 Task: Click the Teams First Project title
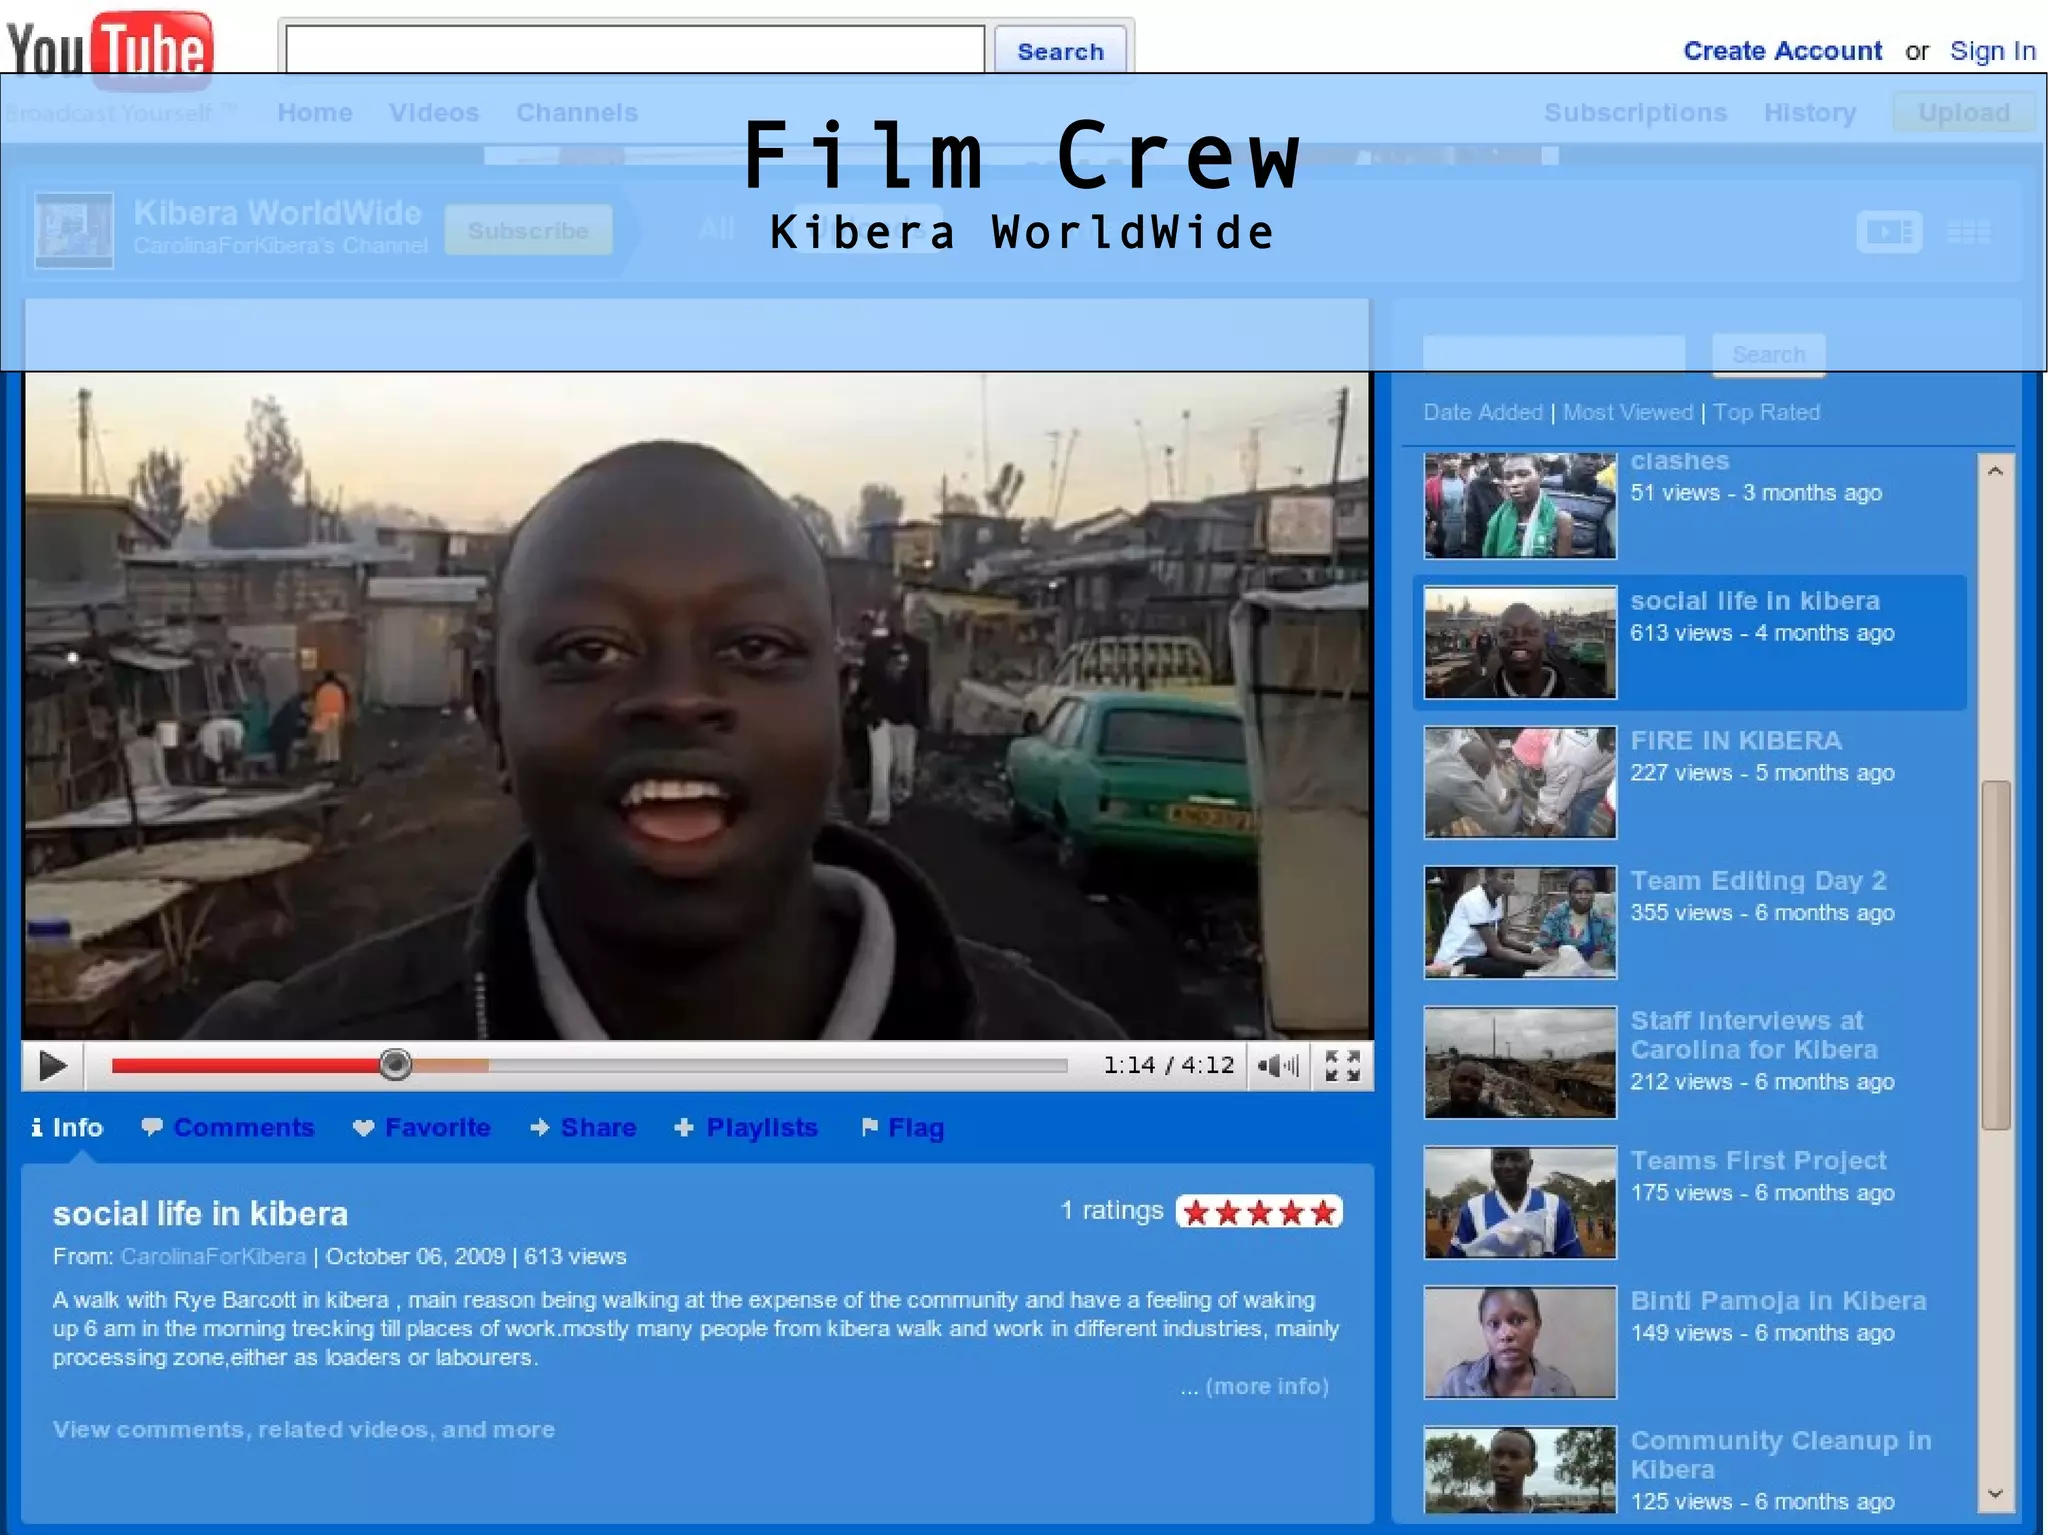(x=1758, y=1160)
